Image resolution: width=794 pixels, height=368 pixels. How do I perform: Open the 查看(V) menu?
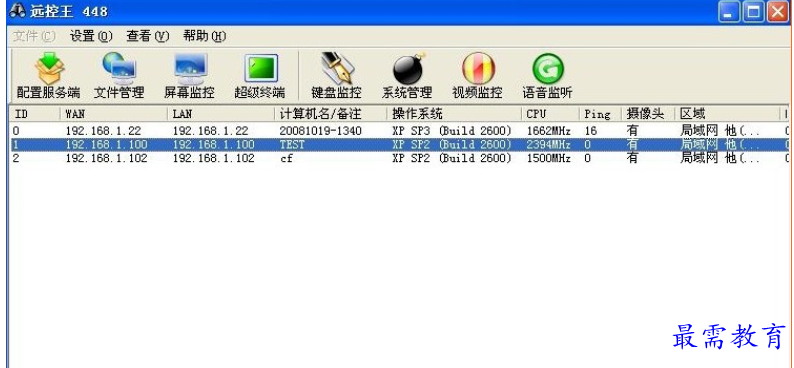point(147,36)
